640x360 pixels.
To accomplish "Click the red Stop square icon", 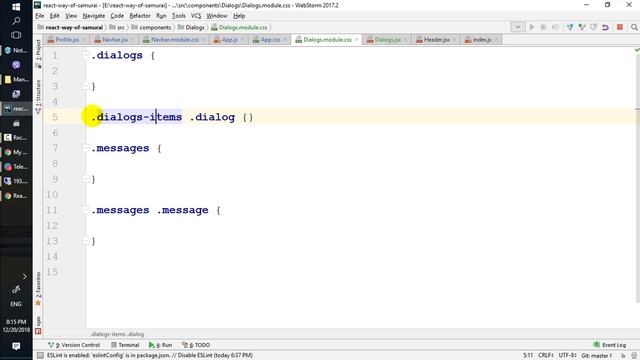I will [x=620, y=27].
